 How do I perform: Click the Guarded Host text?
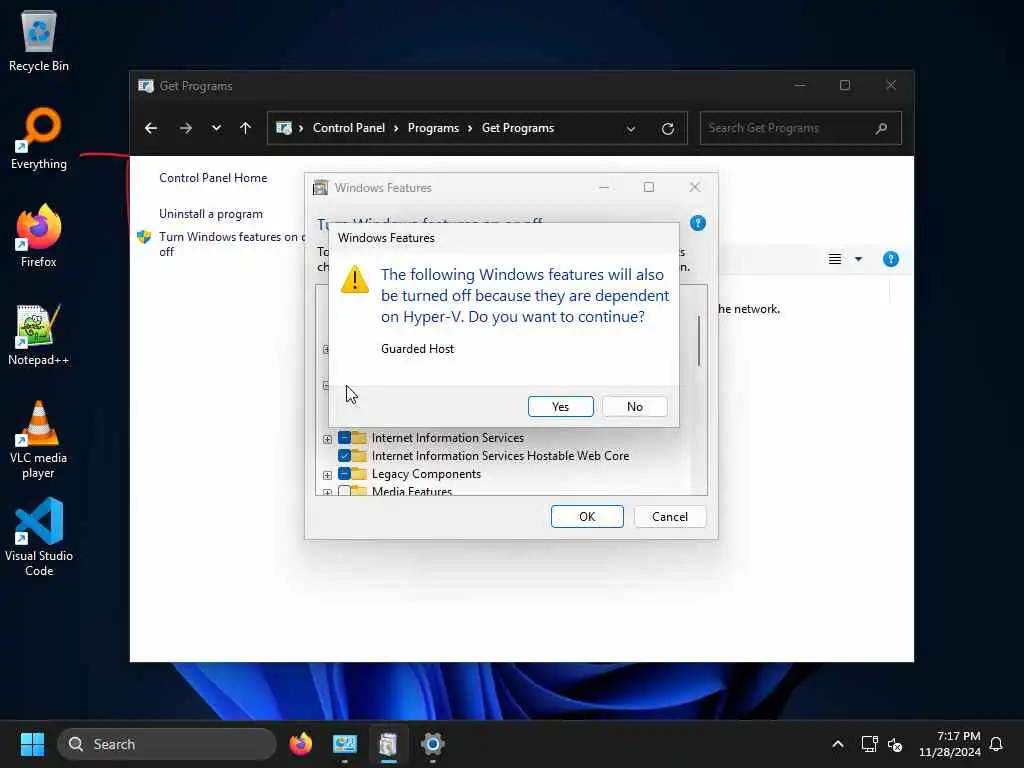(417, 349)
